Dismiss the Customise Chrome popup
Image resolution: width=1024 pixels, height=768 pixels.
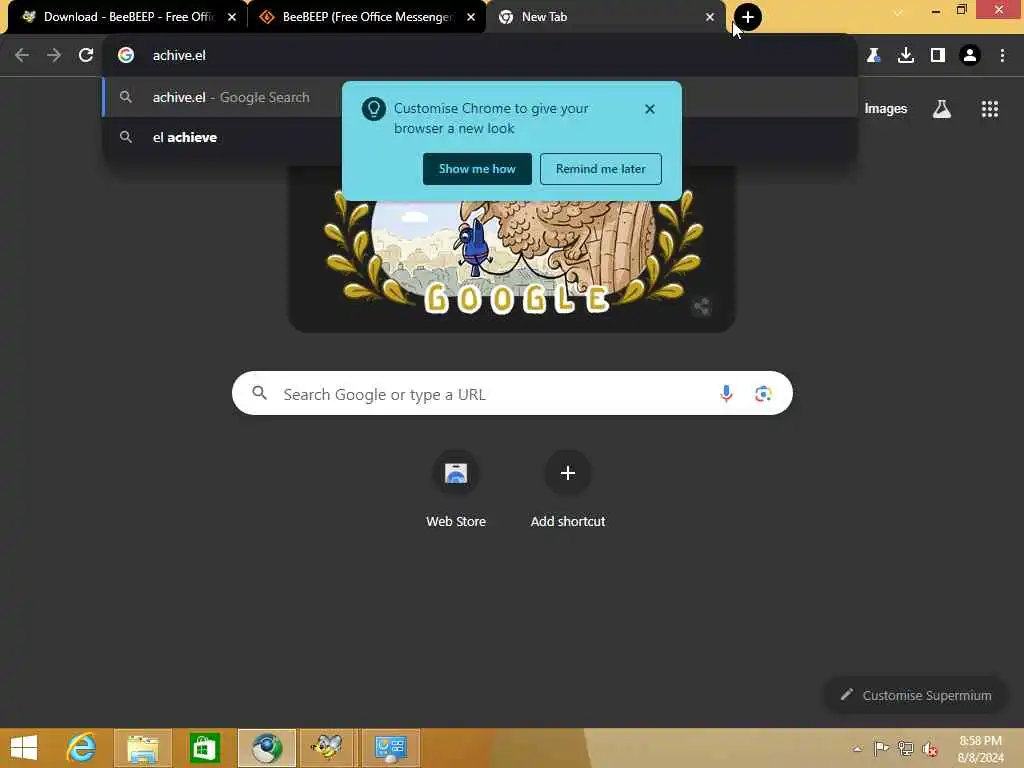coord(649,109)
